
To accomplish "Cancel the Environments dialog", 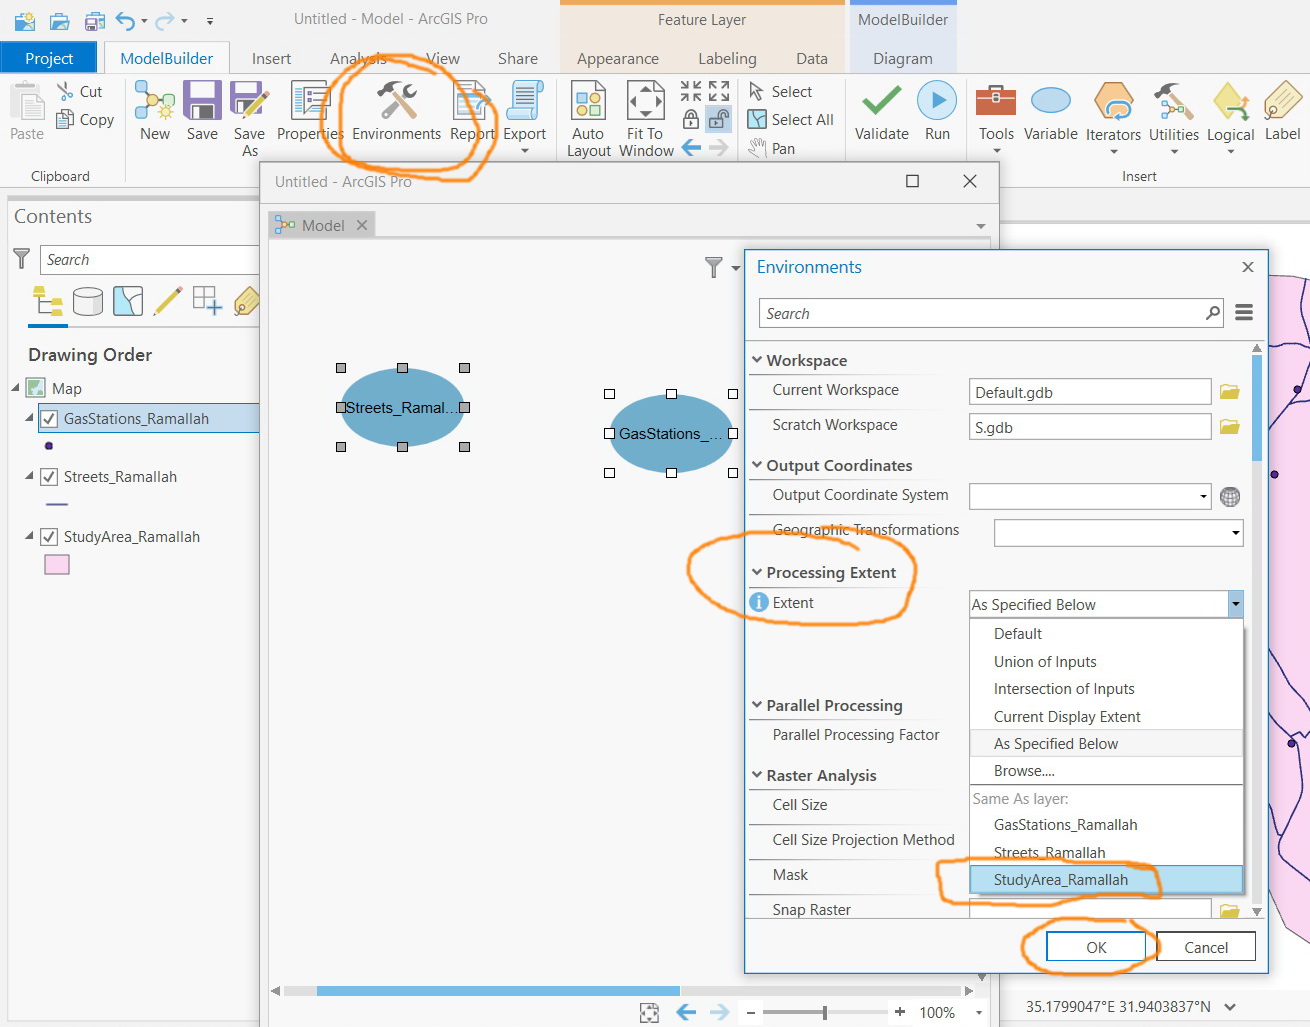I will [1206, 947].
